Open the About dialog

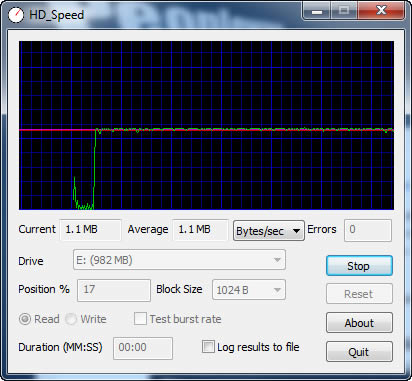pyautogui.click(x=359, y=323)
